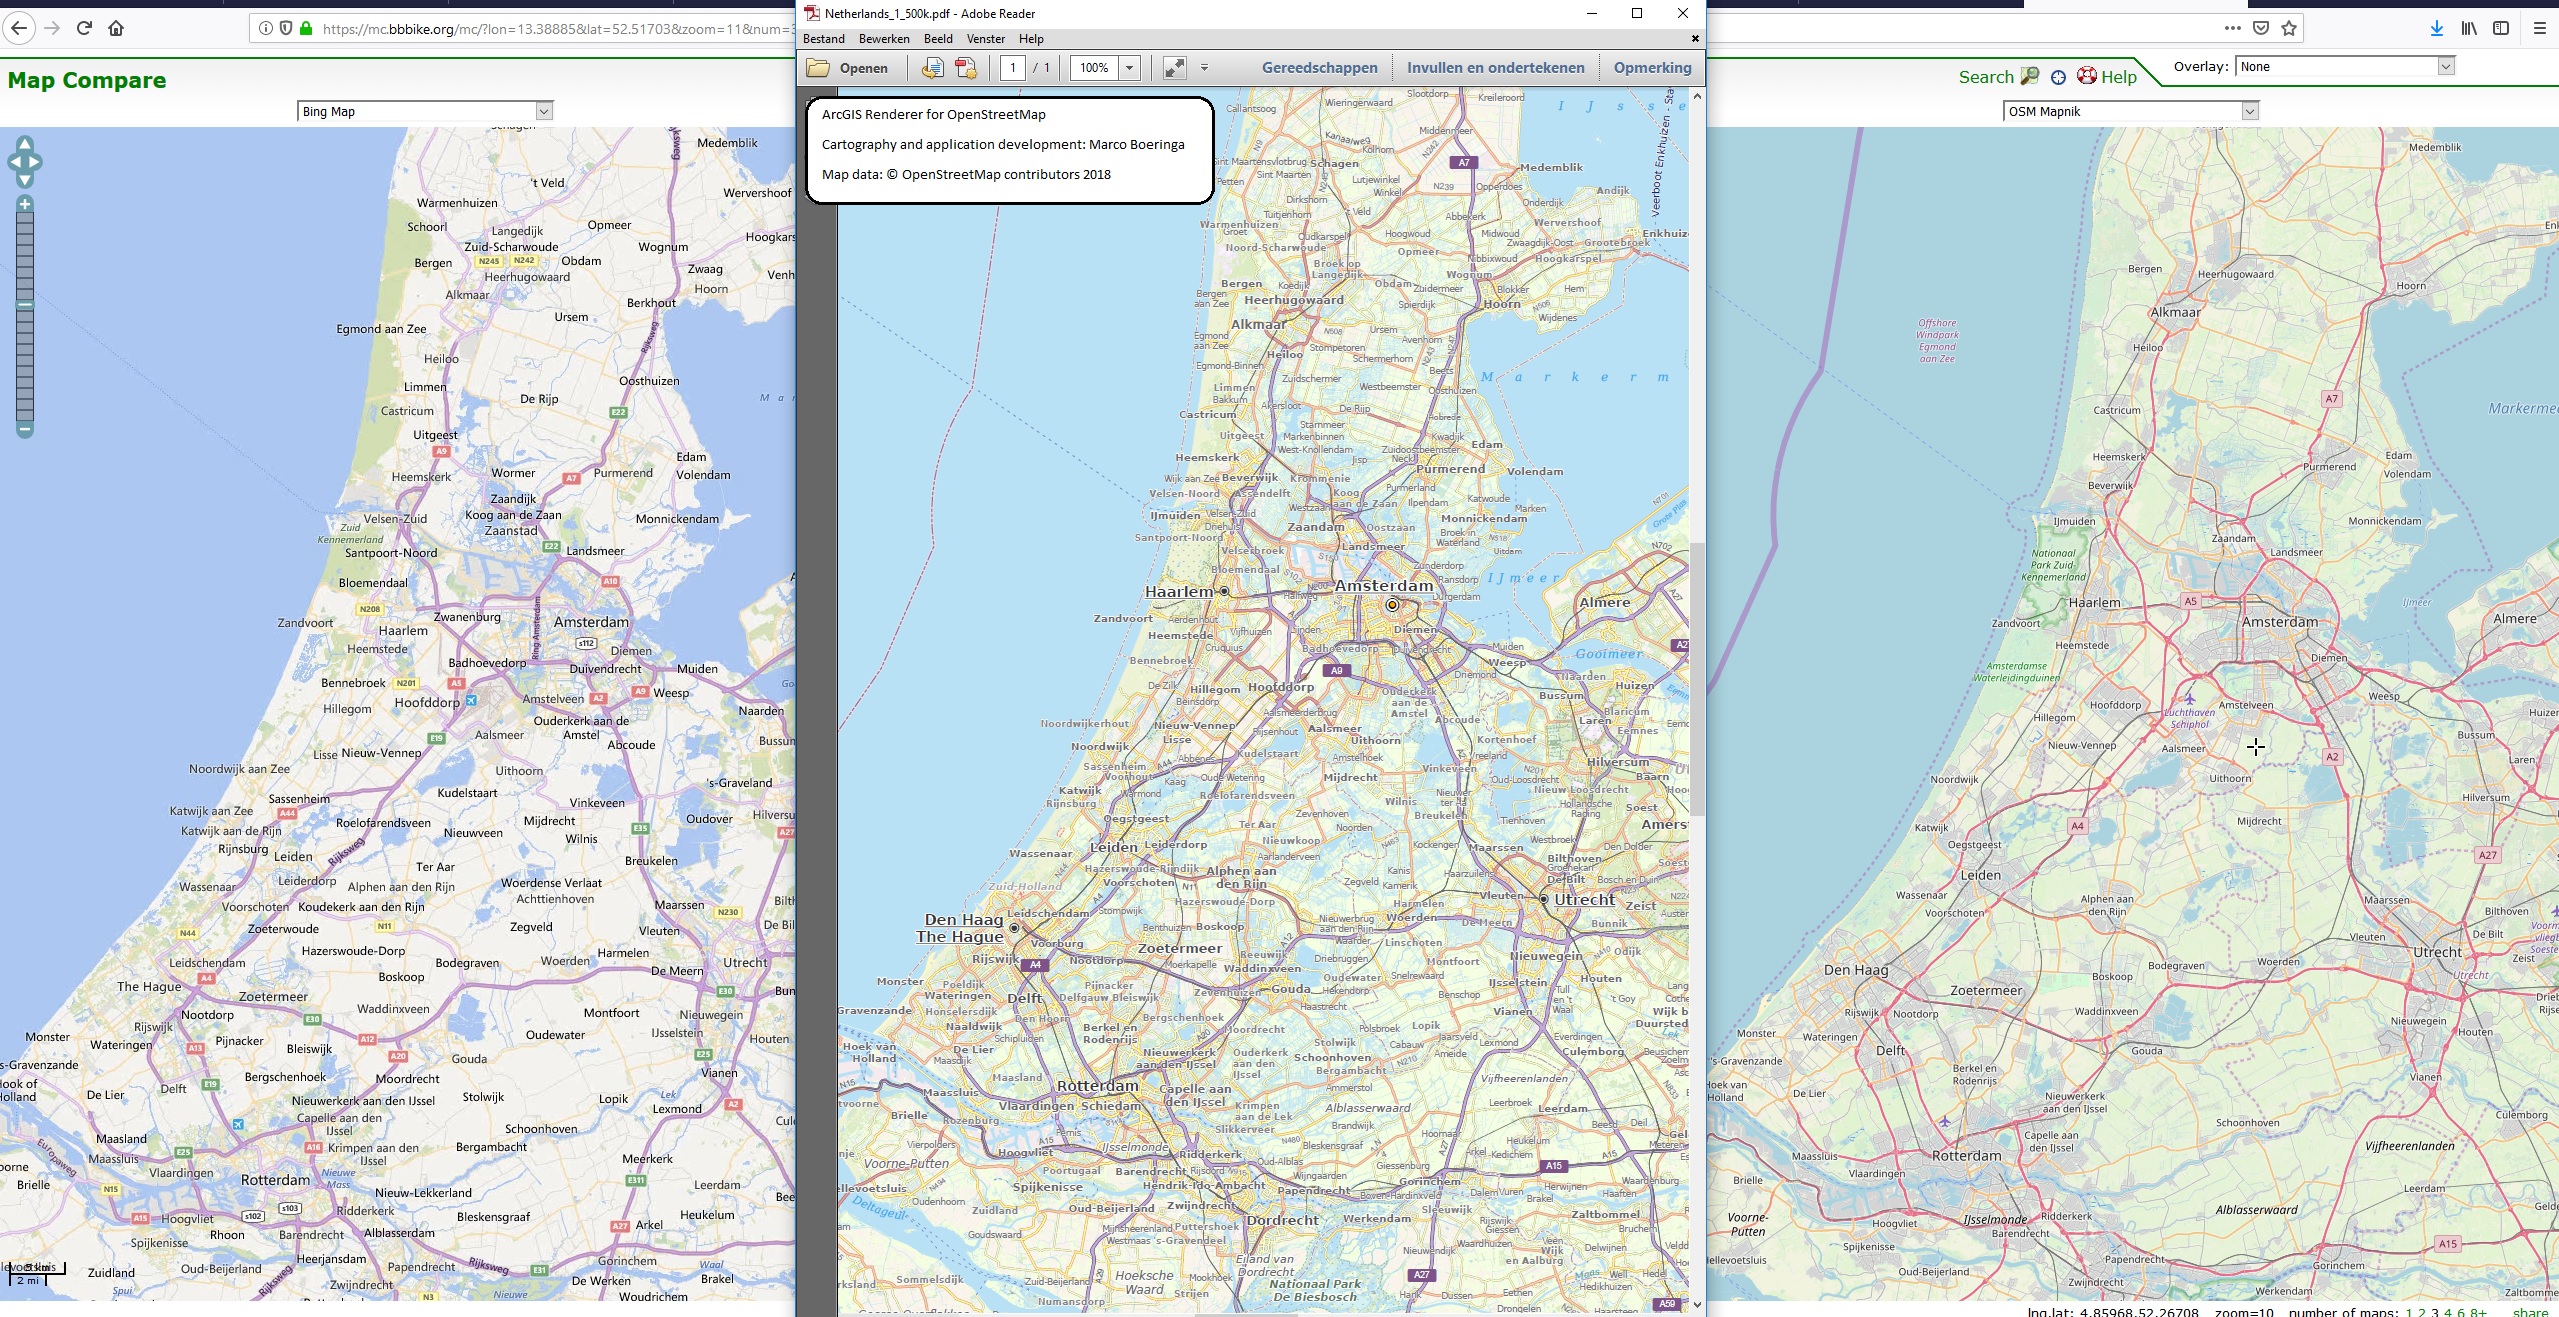
Task: Open the Bestand menu
Action: coord(824,39)
